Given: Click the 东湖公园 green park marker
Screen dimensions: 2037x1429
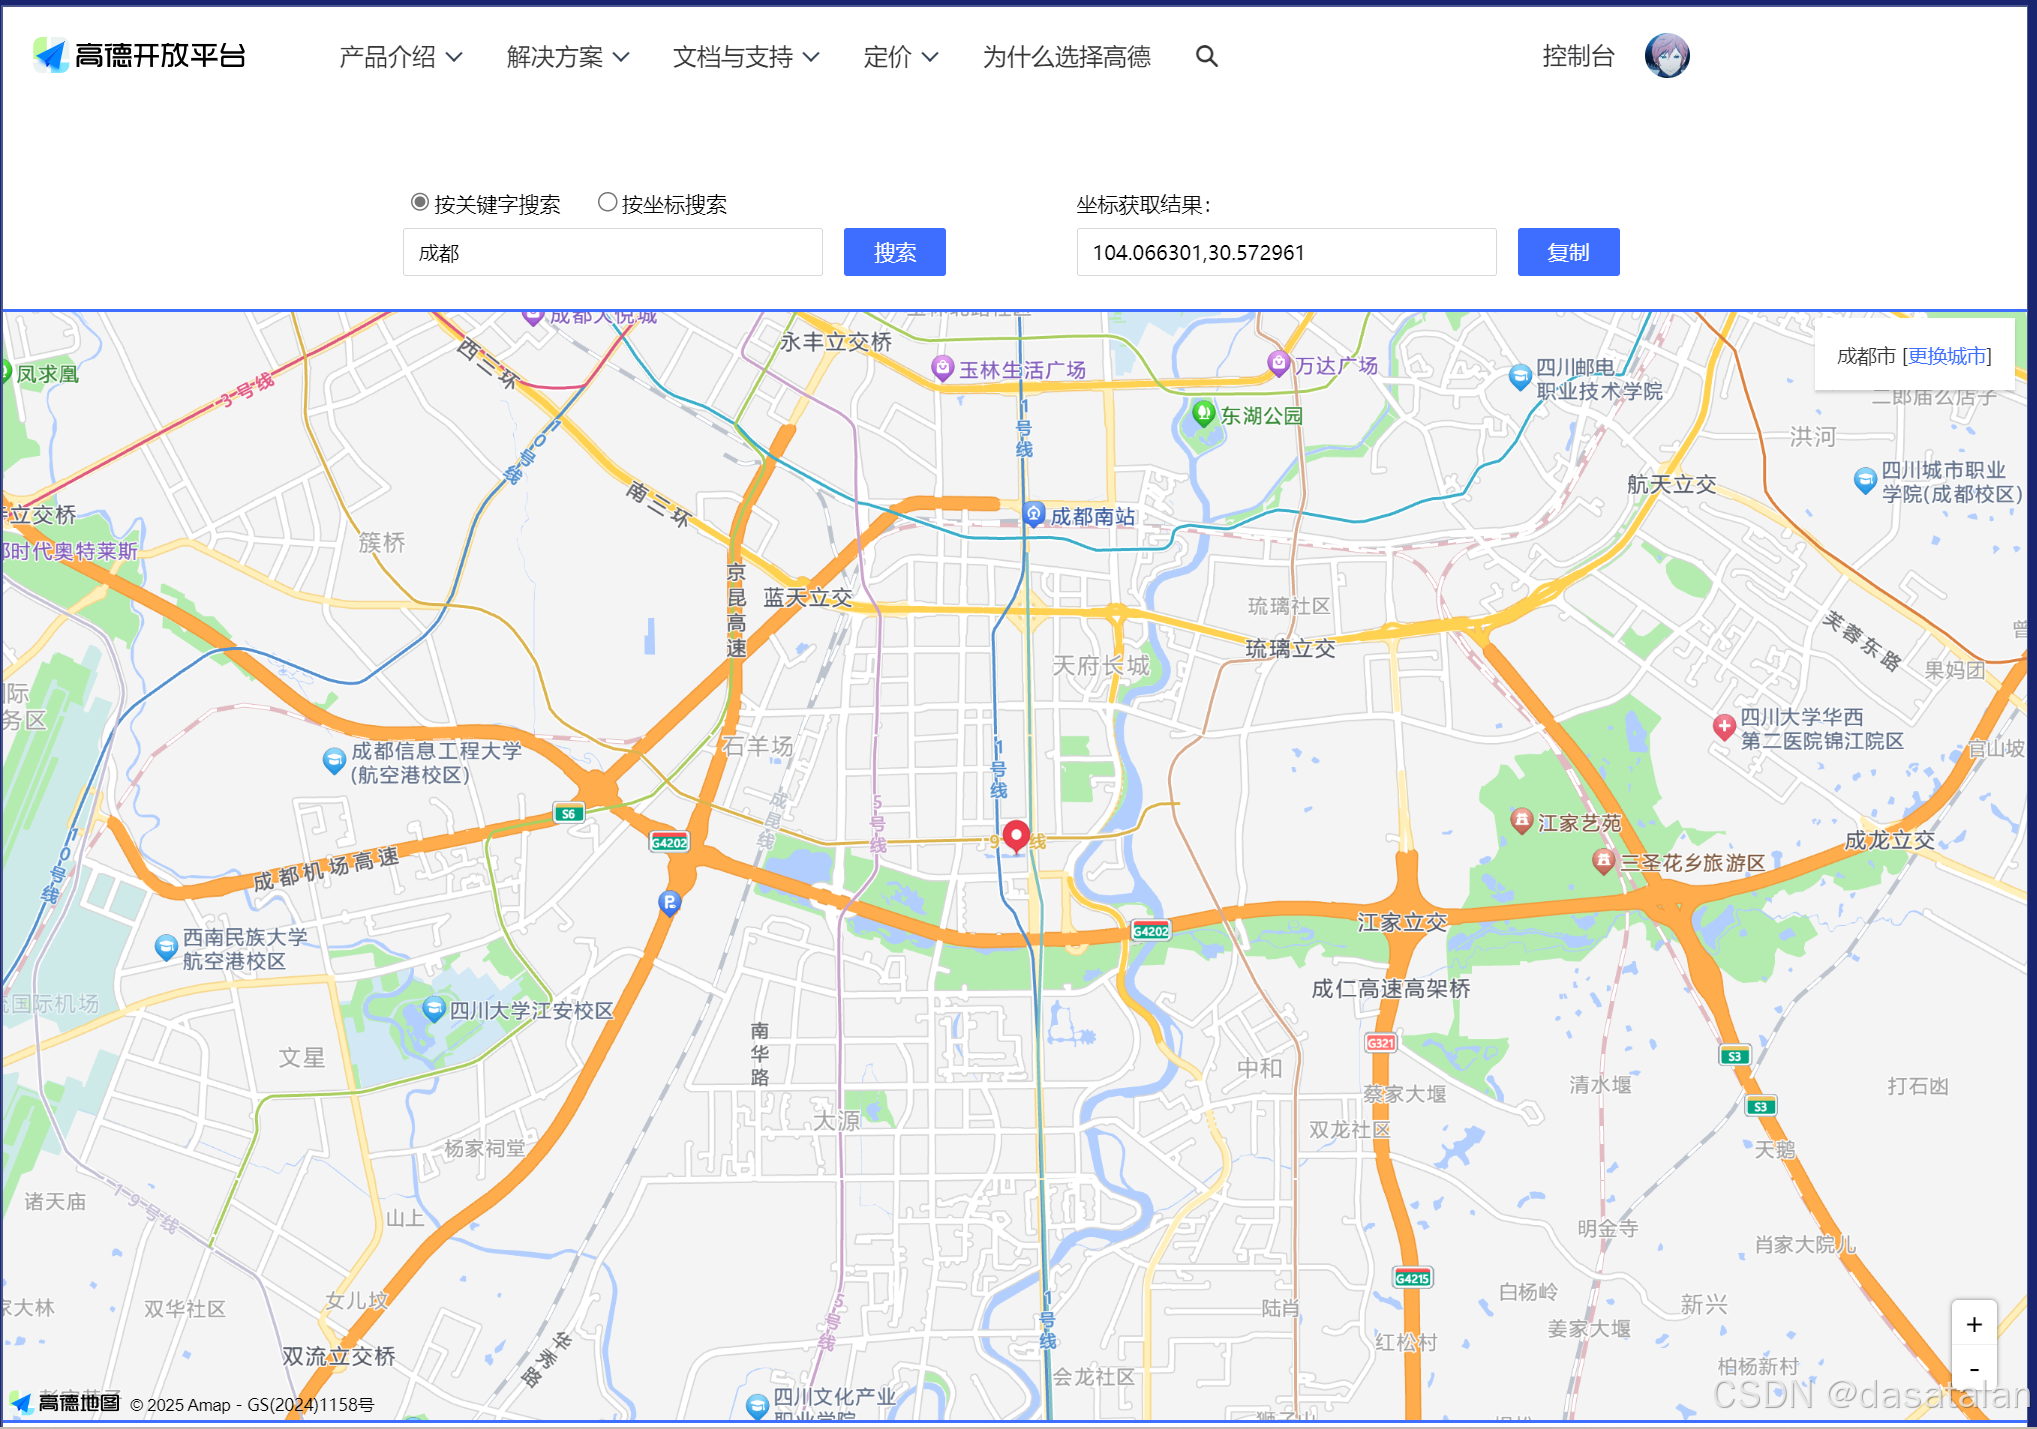Looking at the screenshot, I should (x=1203, y=413).
